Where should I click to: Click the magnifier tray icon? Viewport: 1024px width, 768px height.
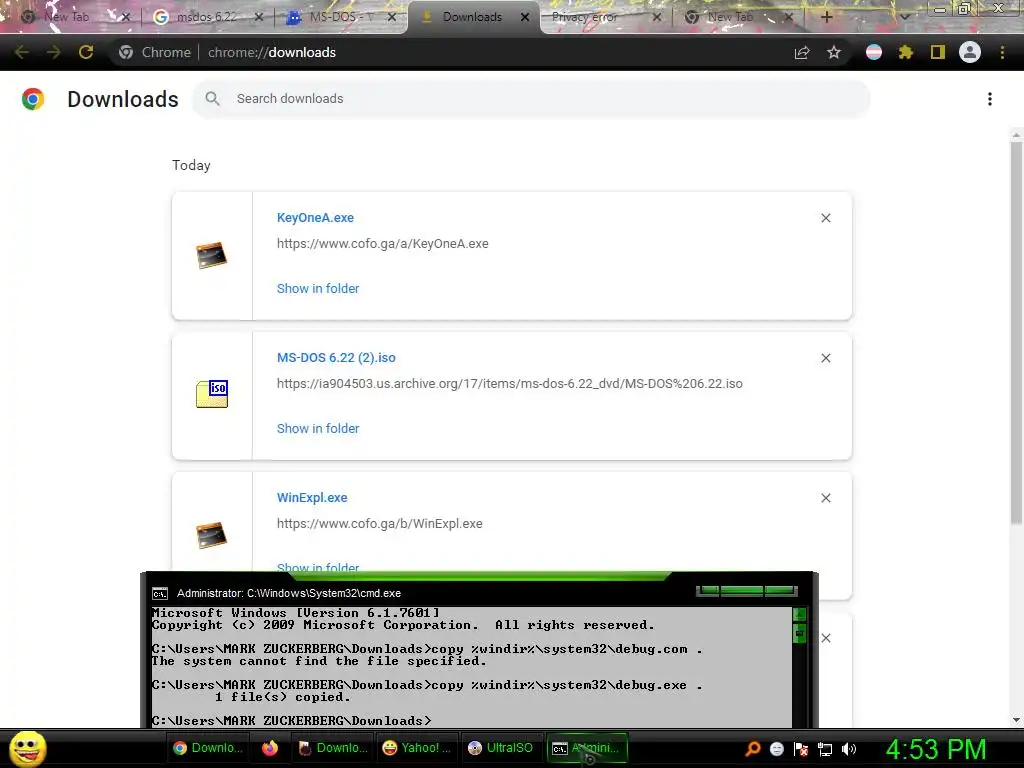click(752, 749)
